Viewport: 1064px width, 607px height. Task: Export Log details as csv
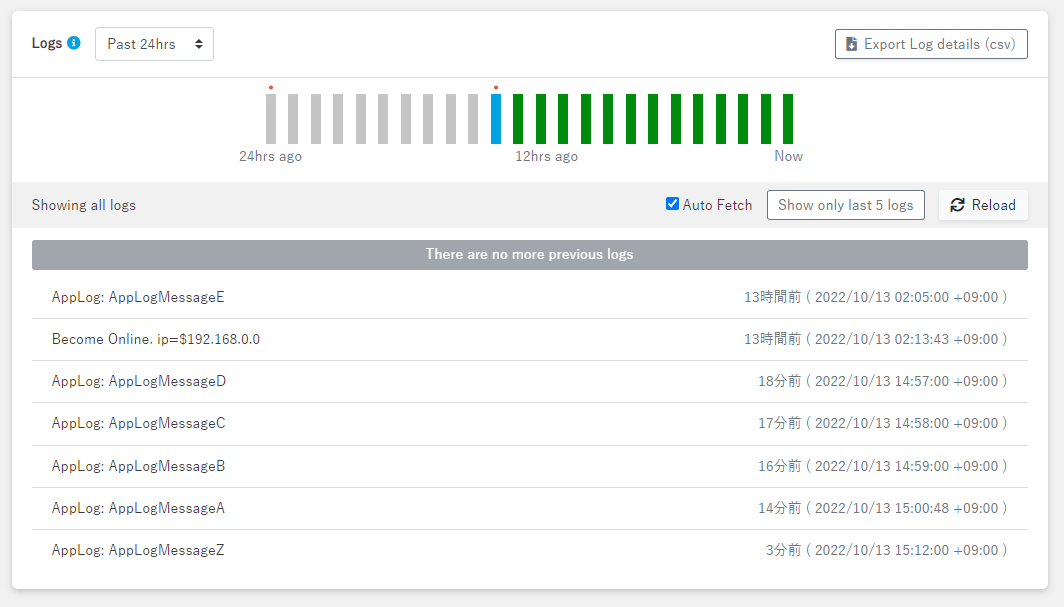click(x=931, y=44)
